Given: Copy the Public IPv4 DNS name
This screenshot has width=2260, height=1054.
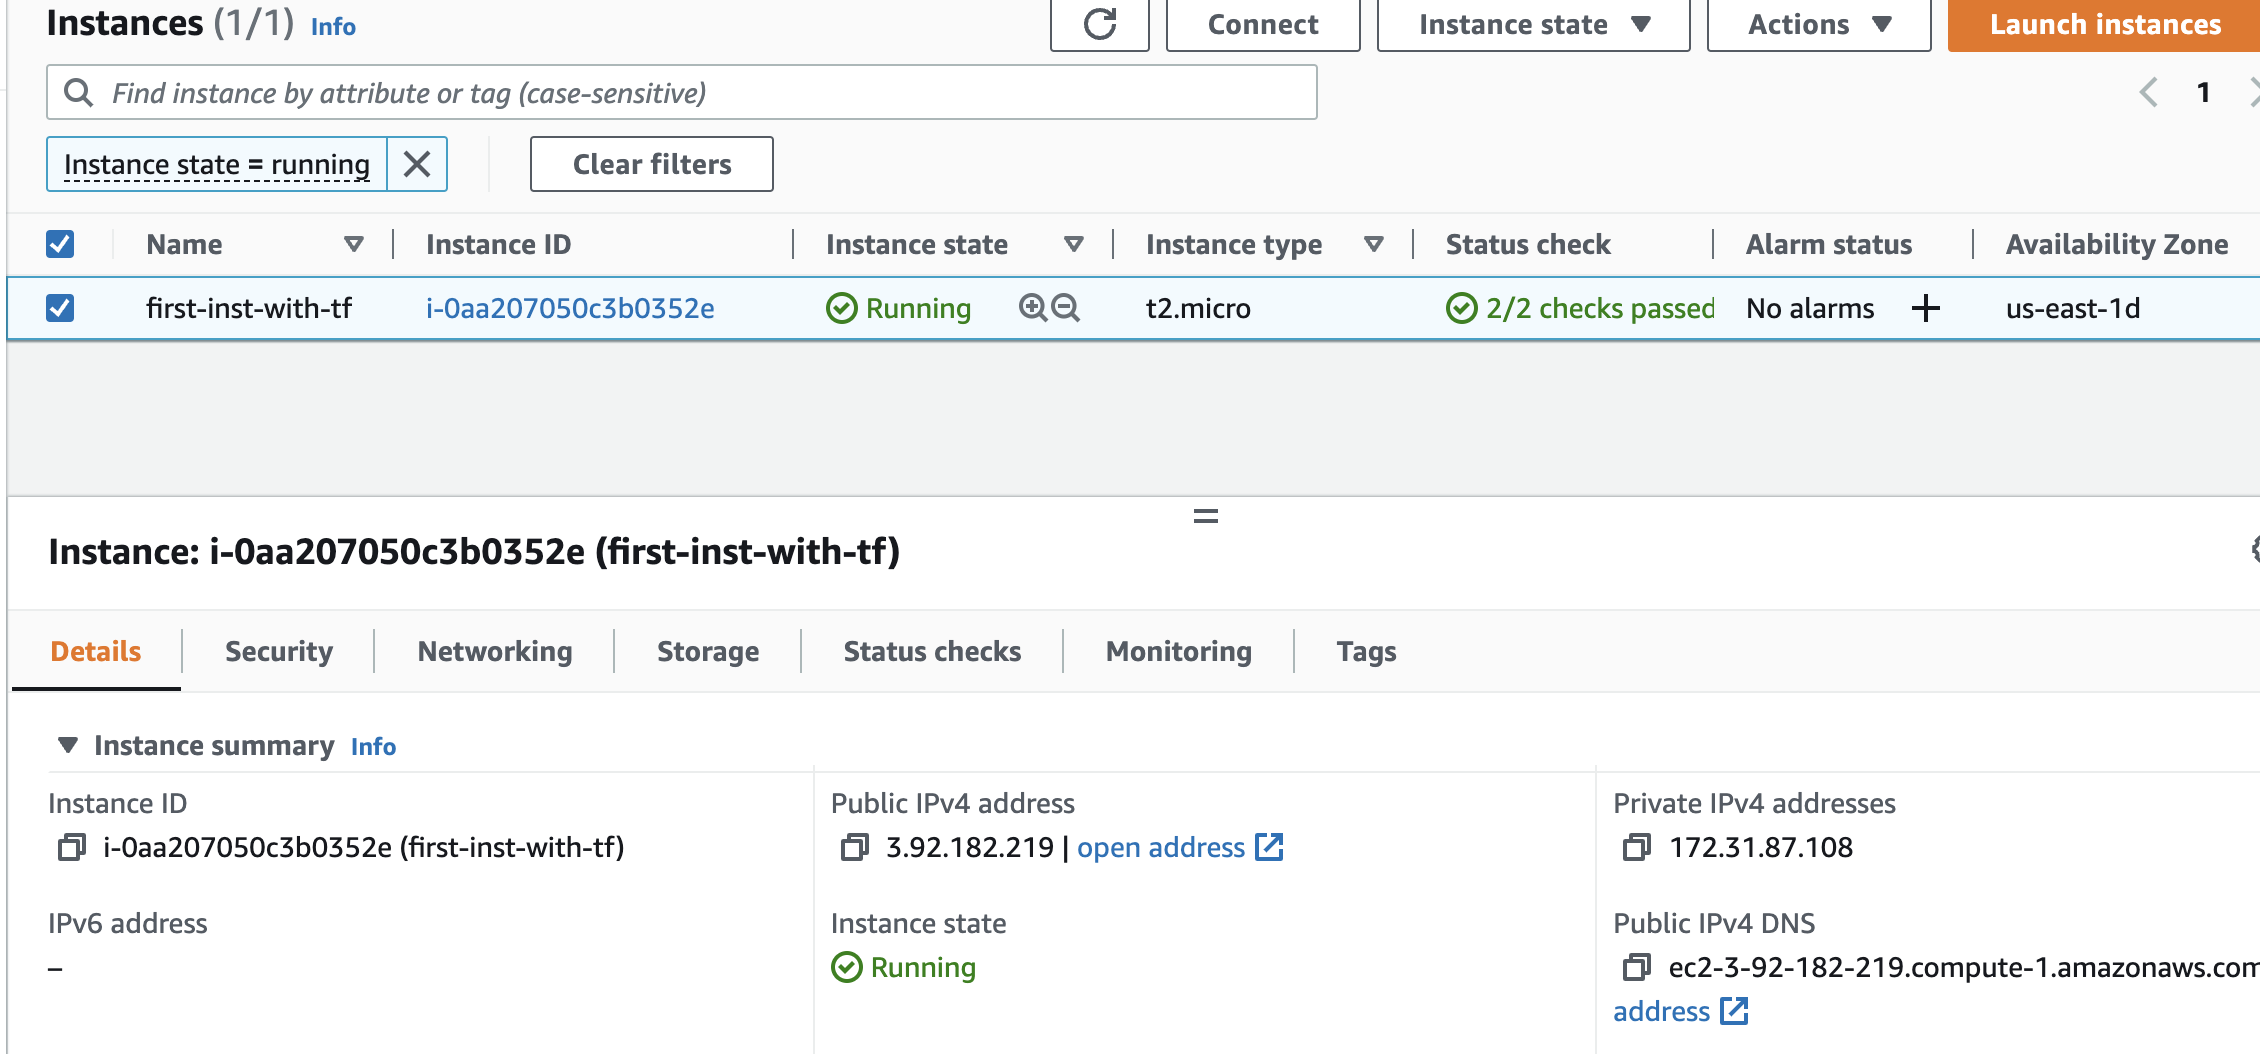Looking at the screenshot, I should [x=1636, y=968].
